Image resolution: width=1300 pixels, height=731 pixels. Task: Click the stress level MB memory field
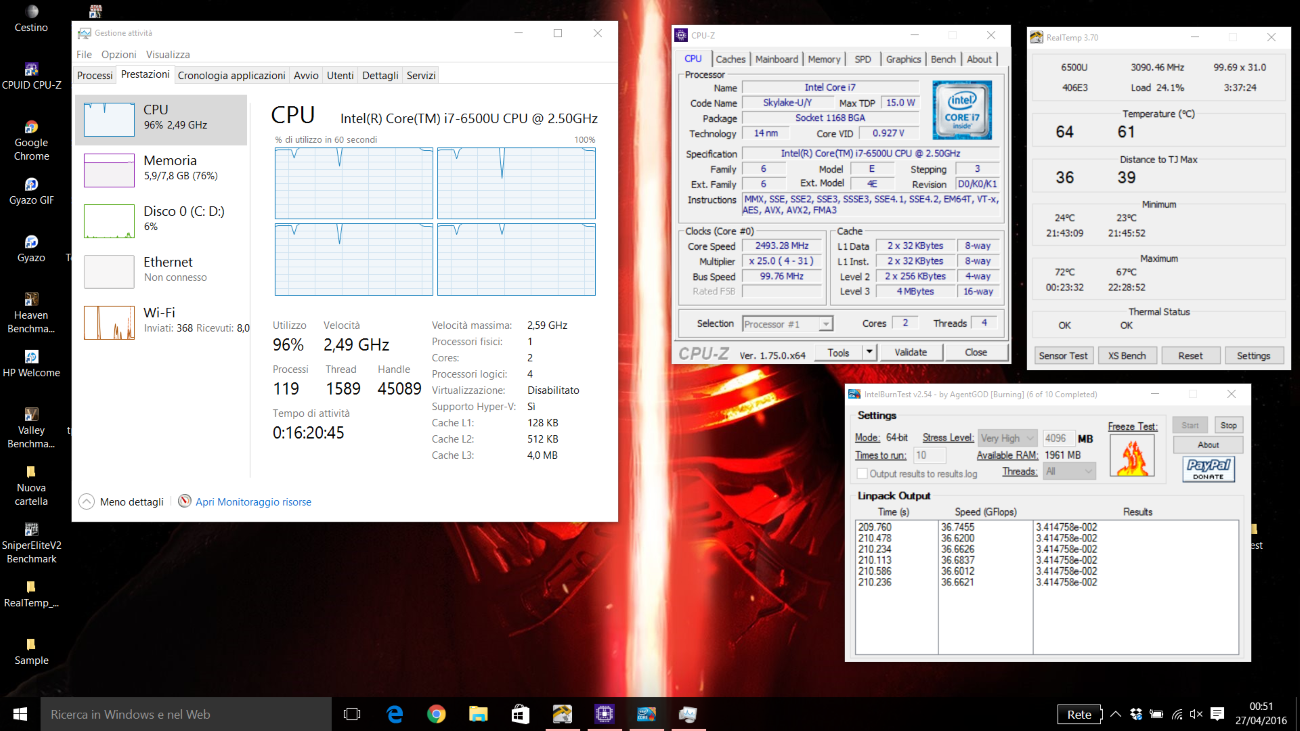1058,438
